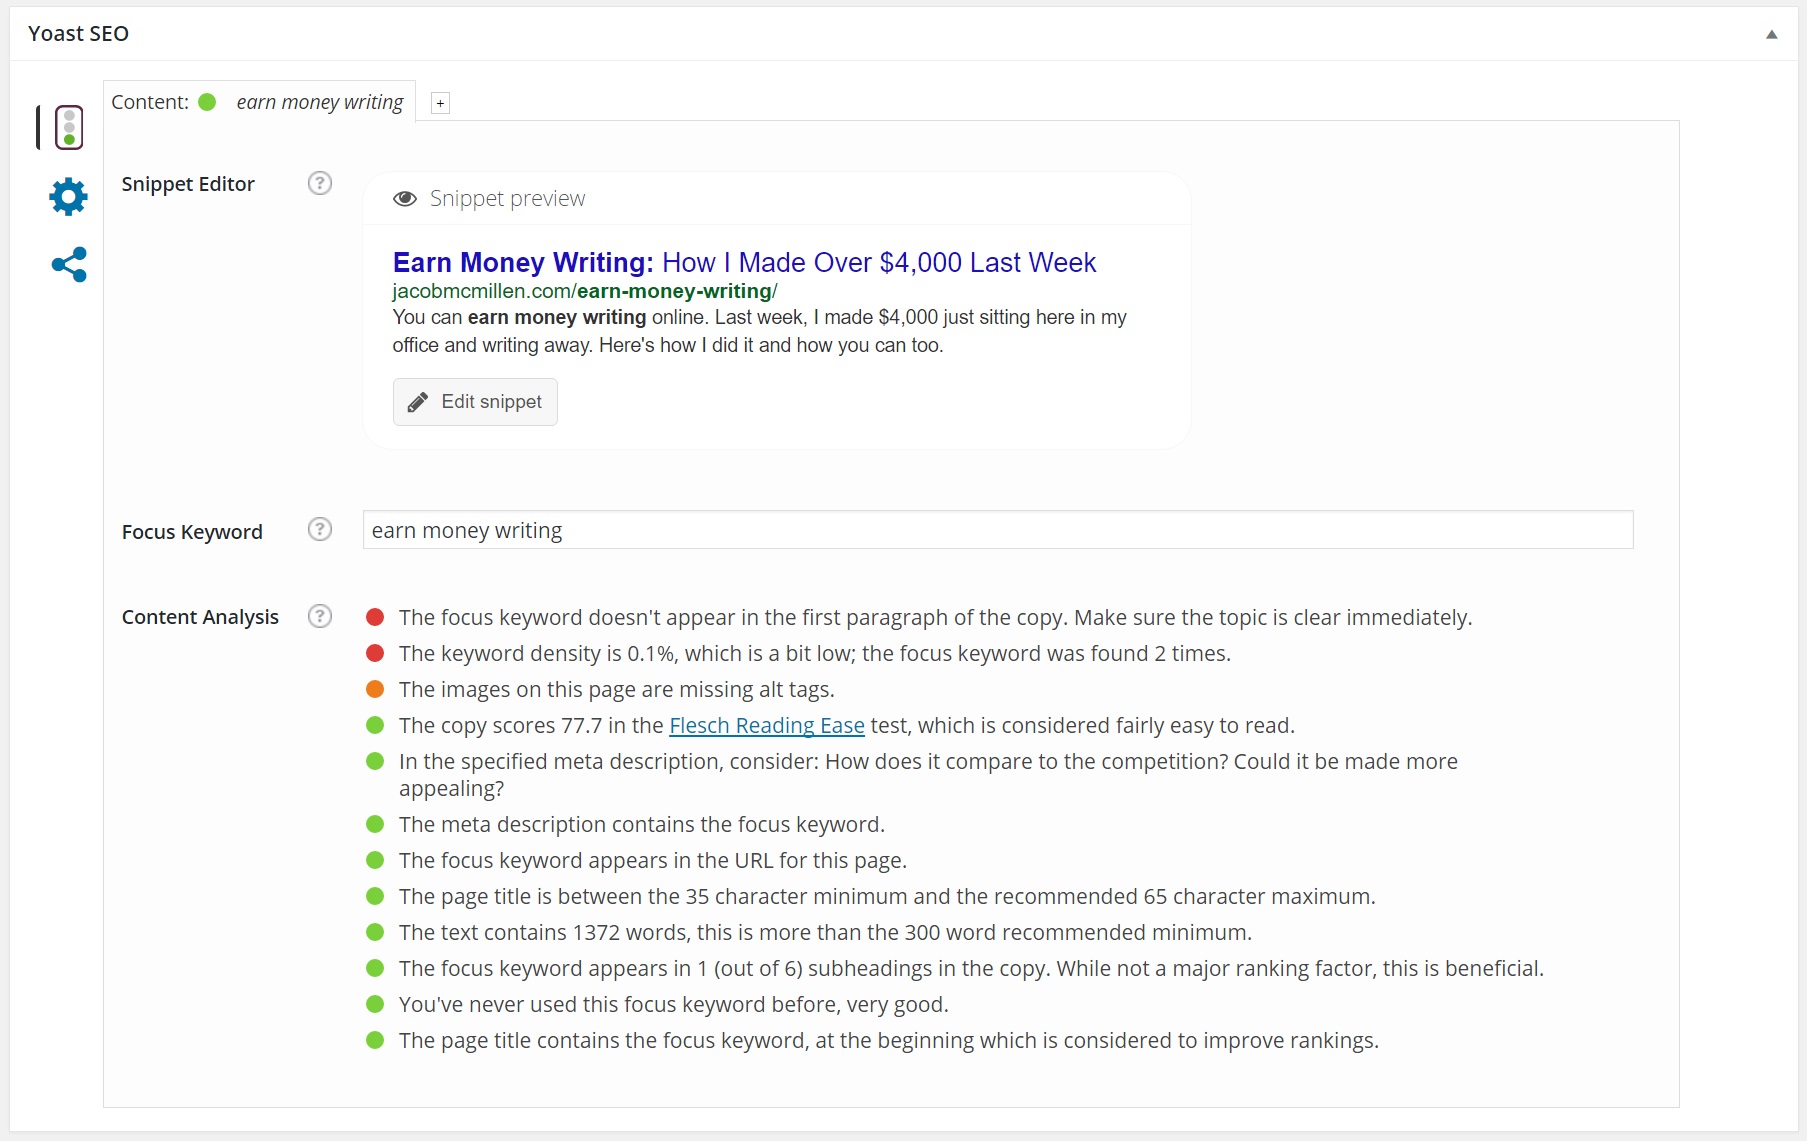
Task: Focus the Focus Keyword input field
Action: tap(998, 530)
